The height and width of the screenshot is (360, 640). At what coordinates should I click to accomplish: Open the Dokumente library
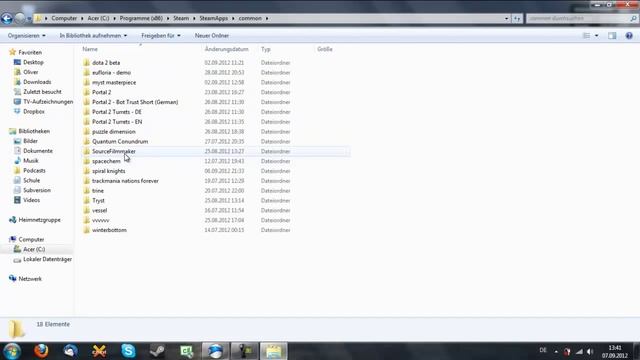(x=38, y=151)
